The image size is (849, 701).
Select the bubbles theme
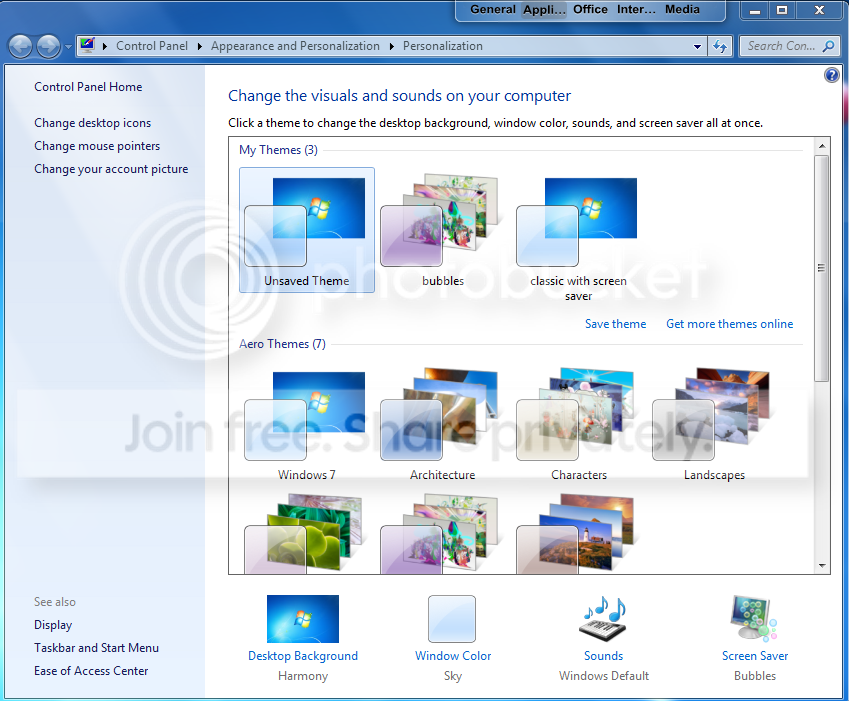(x=442, y=230)
